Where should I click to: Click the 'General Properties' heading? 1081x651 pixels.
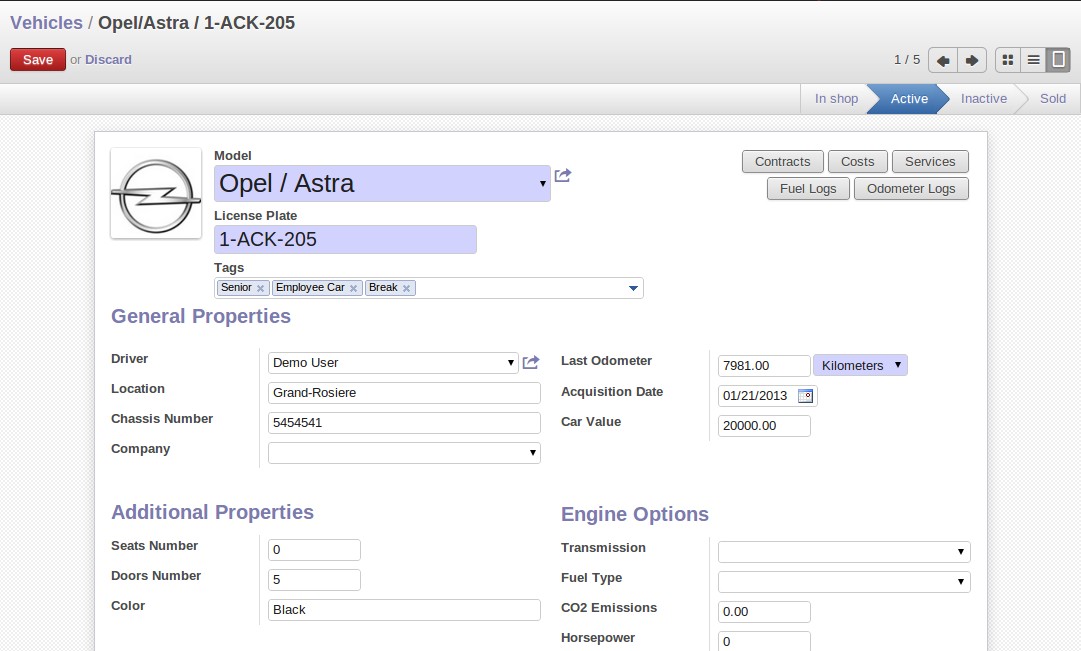pyautogui.click(x=201, y=316)
